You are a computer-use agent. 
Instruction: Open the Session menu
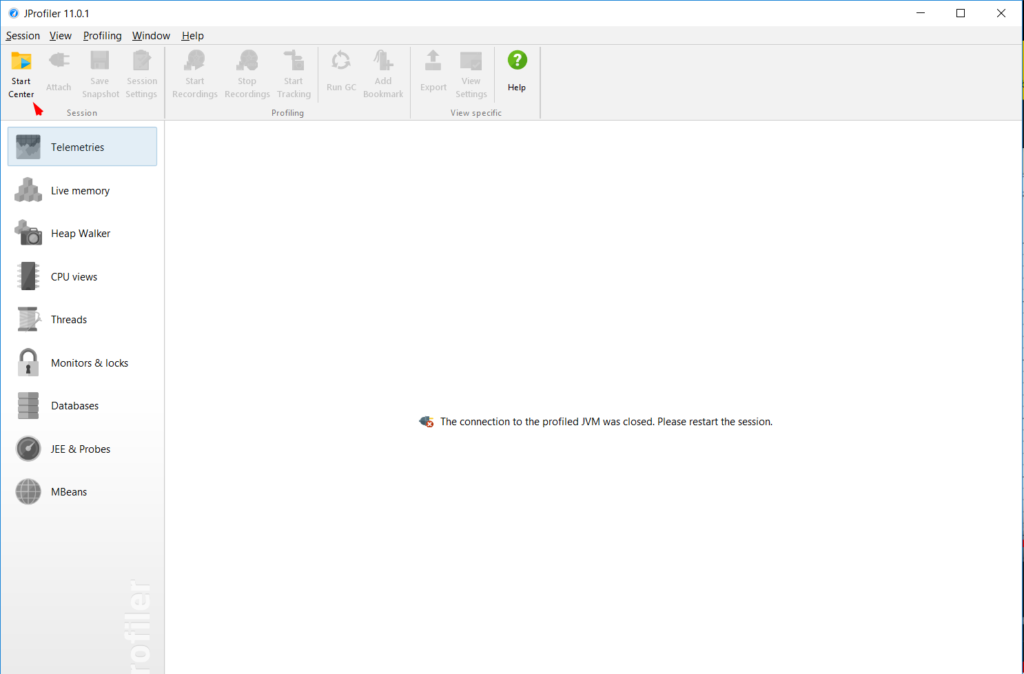tap(23, 36)
